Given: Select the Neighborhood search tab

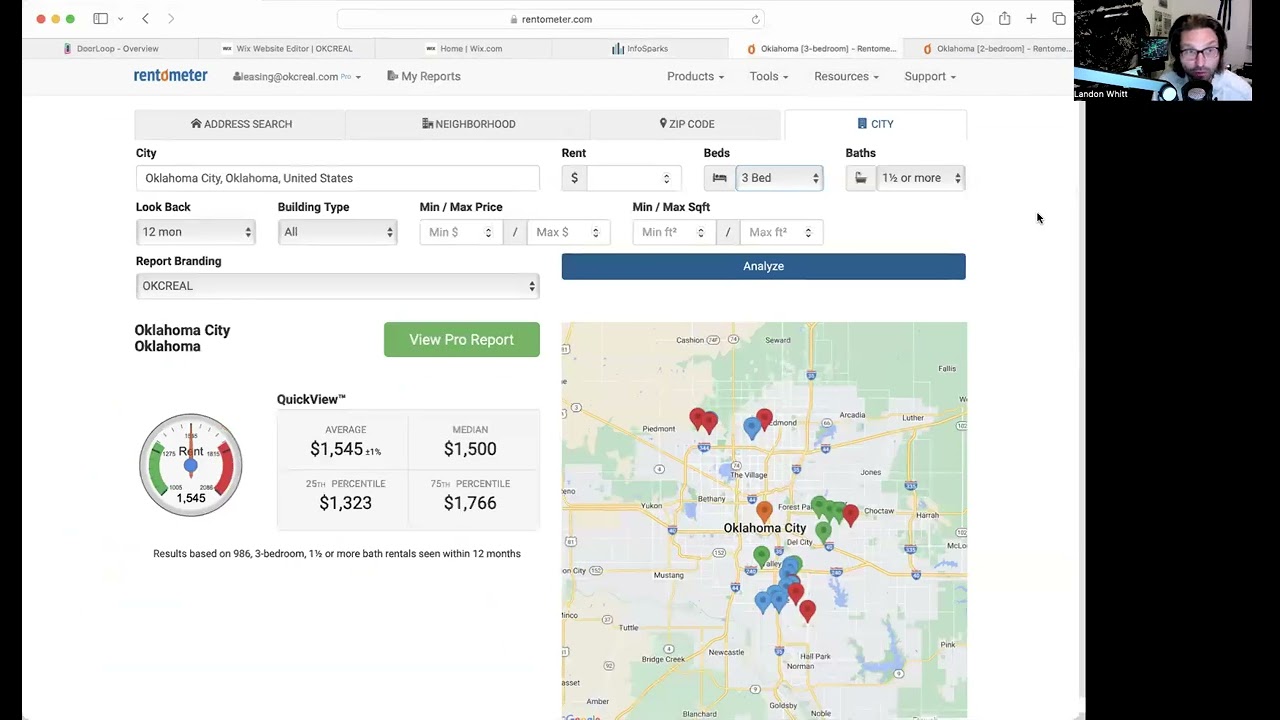Looking at the screenshot, I should 468,124.
